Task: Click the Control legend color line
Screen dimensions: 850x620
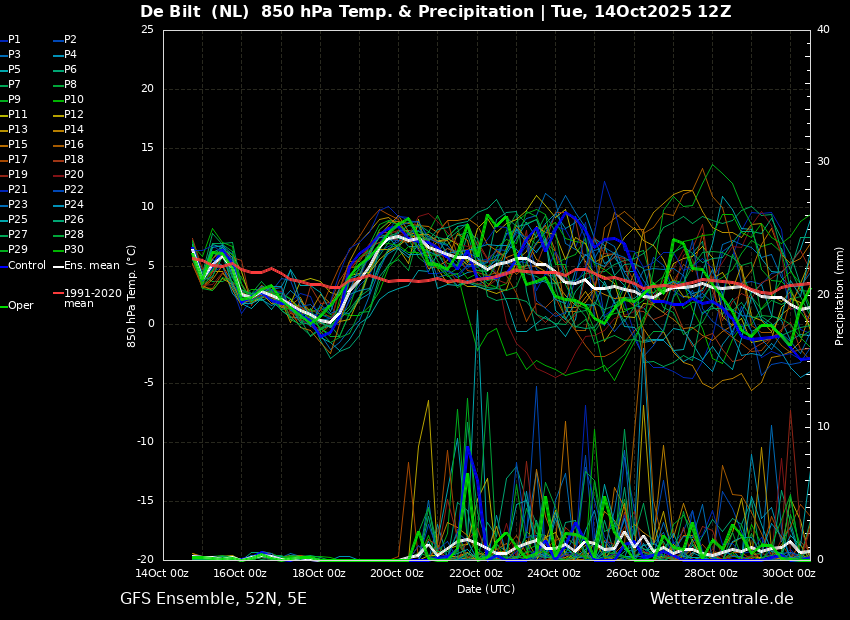Action: pos(3,266)
